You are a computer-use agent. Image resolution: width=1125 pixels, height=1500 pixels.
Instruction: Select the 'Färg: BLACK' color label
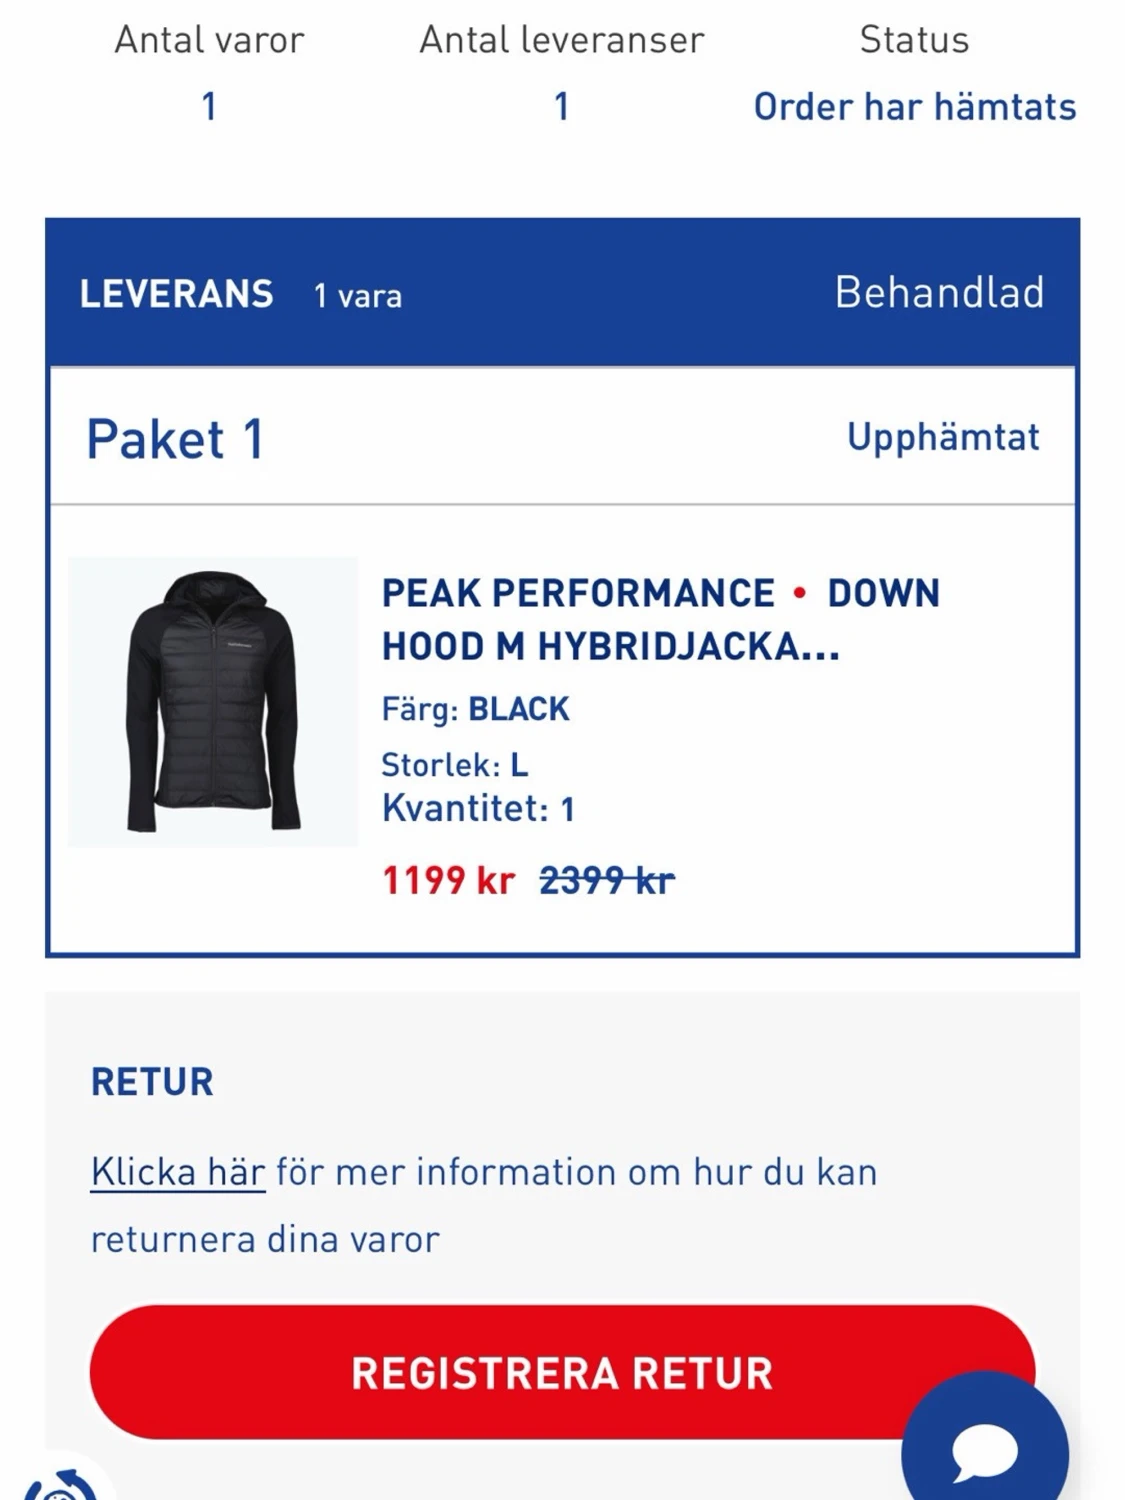(474, 708)
